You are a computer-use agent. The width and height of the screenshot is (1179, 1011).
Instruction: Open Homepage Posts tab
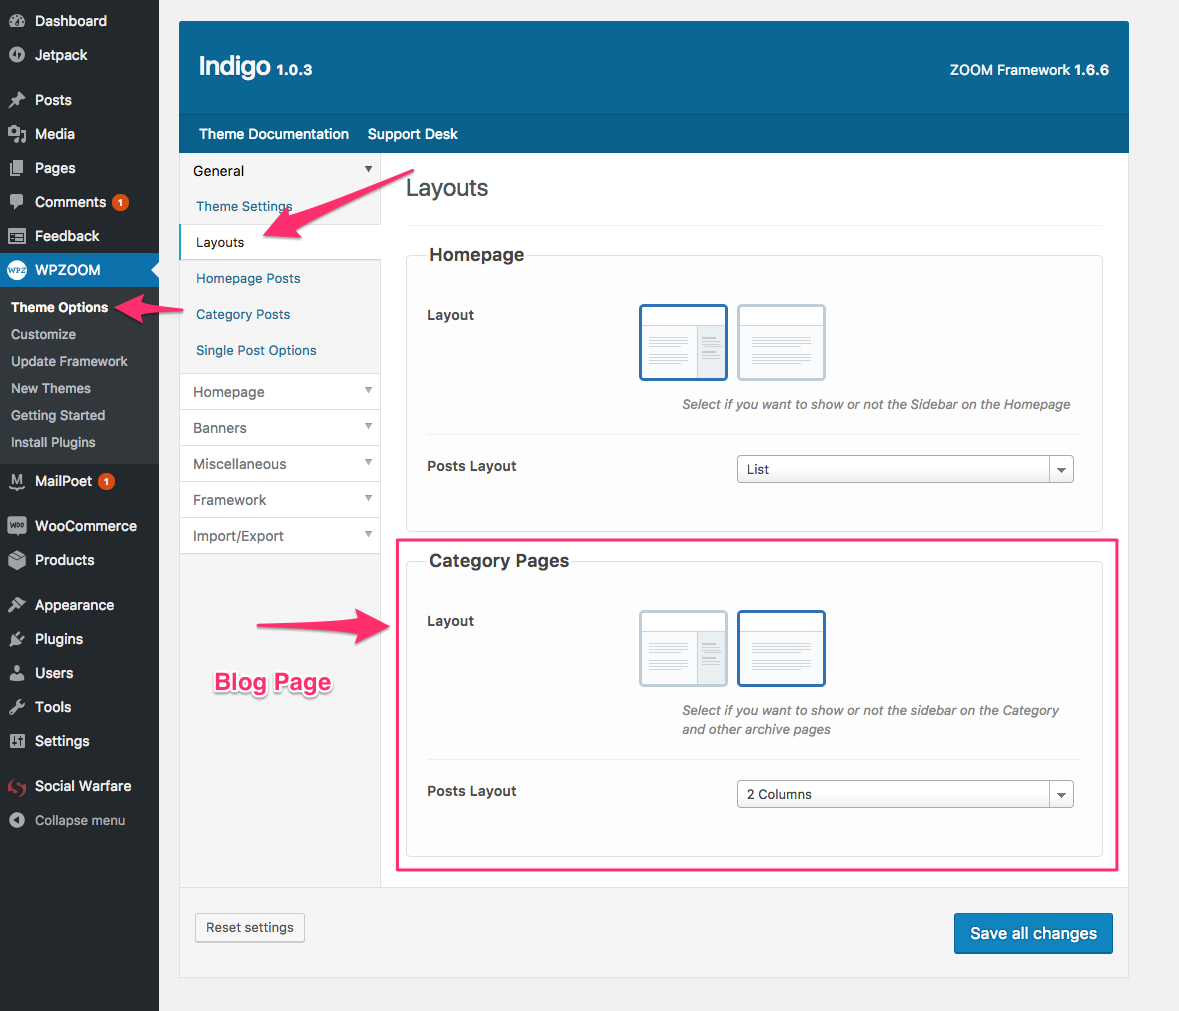click(248, 278)
